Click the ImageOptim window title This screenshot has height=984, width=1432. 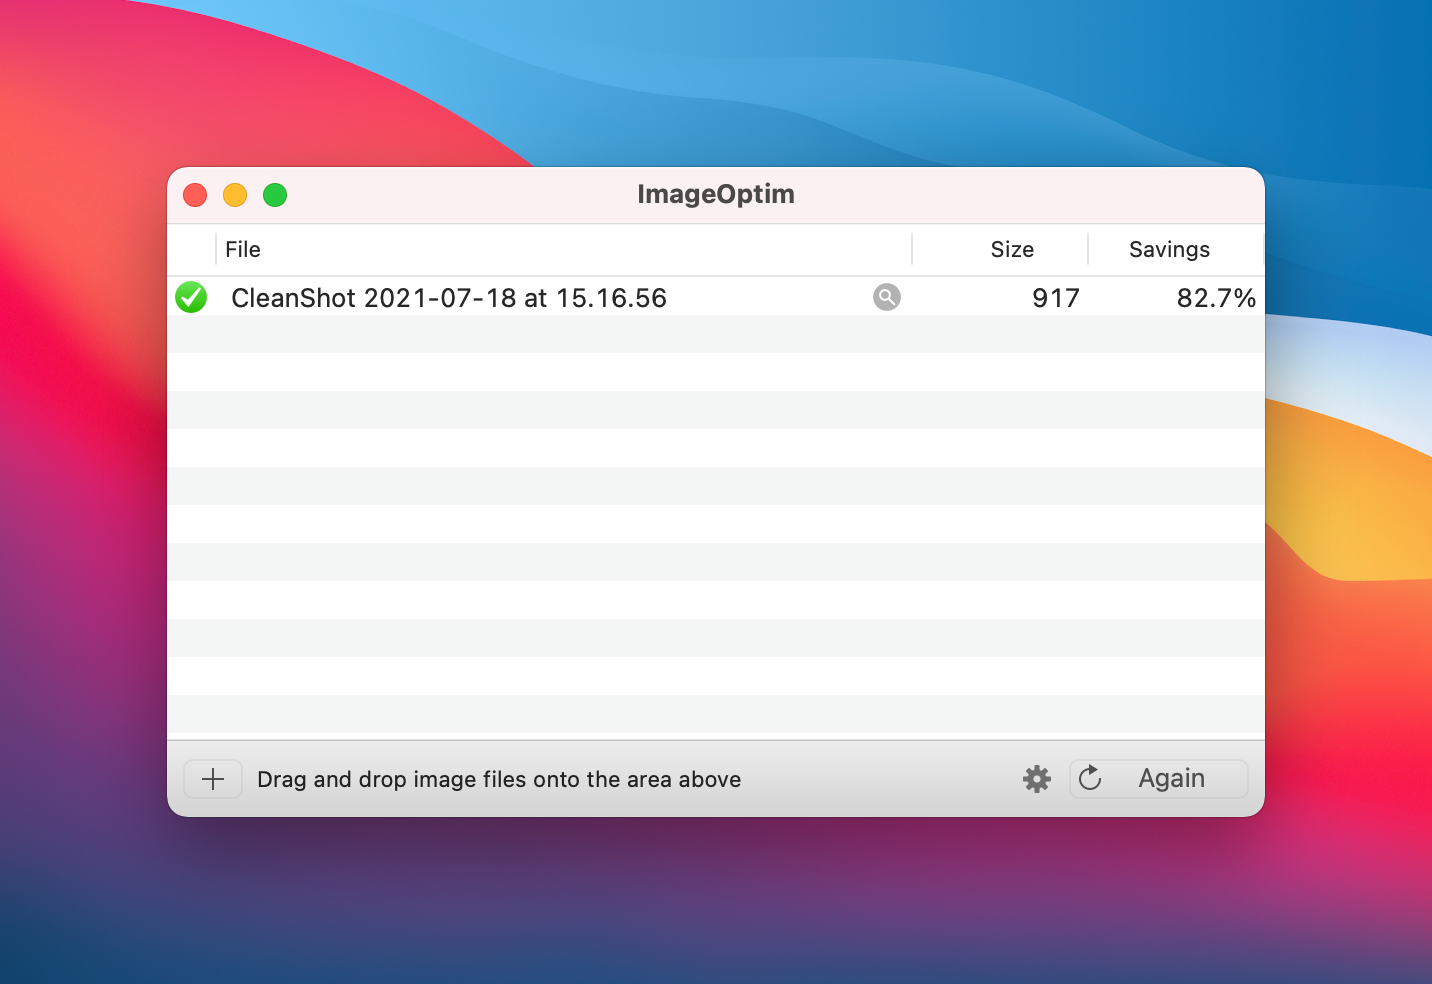(716, 194)
